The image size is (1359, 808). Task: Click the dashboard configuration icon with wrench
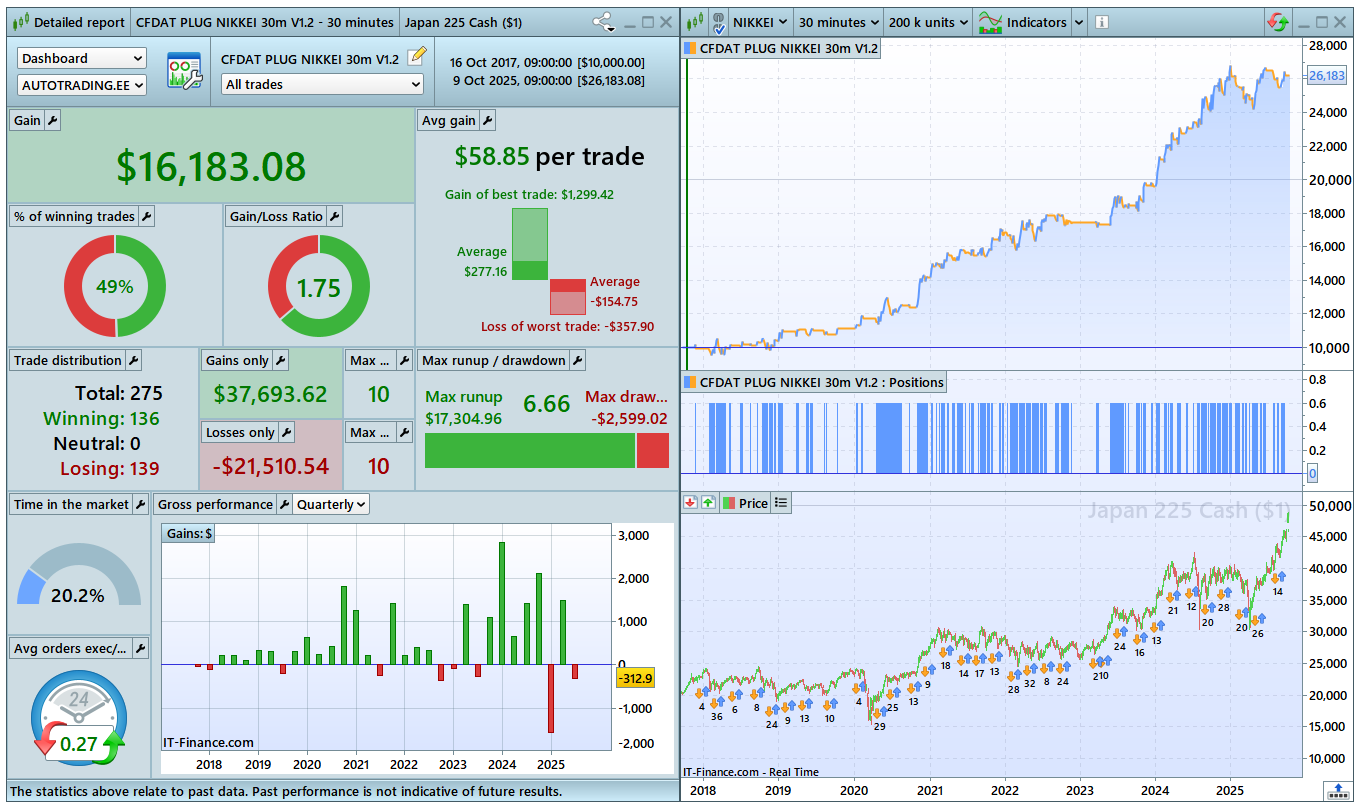tap(183, 73)
